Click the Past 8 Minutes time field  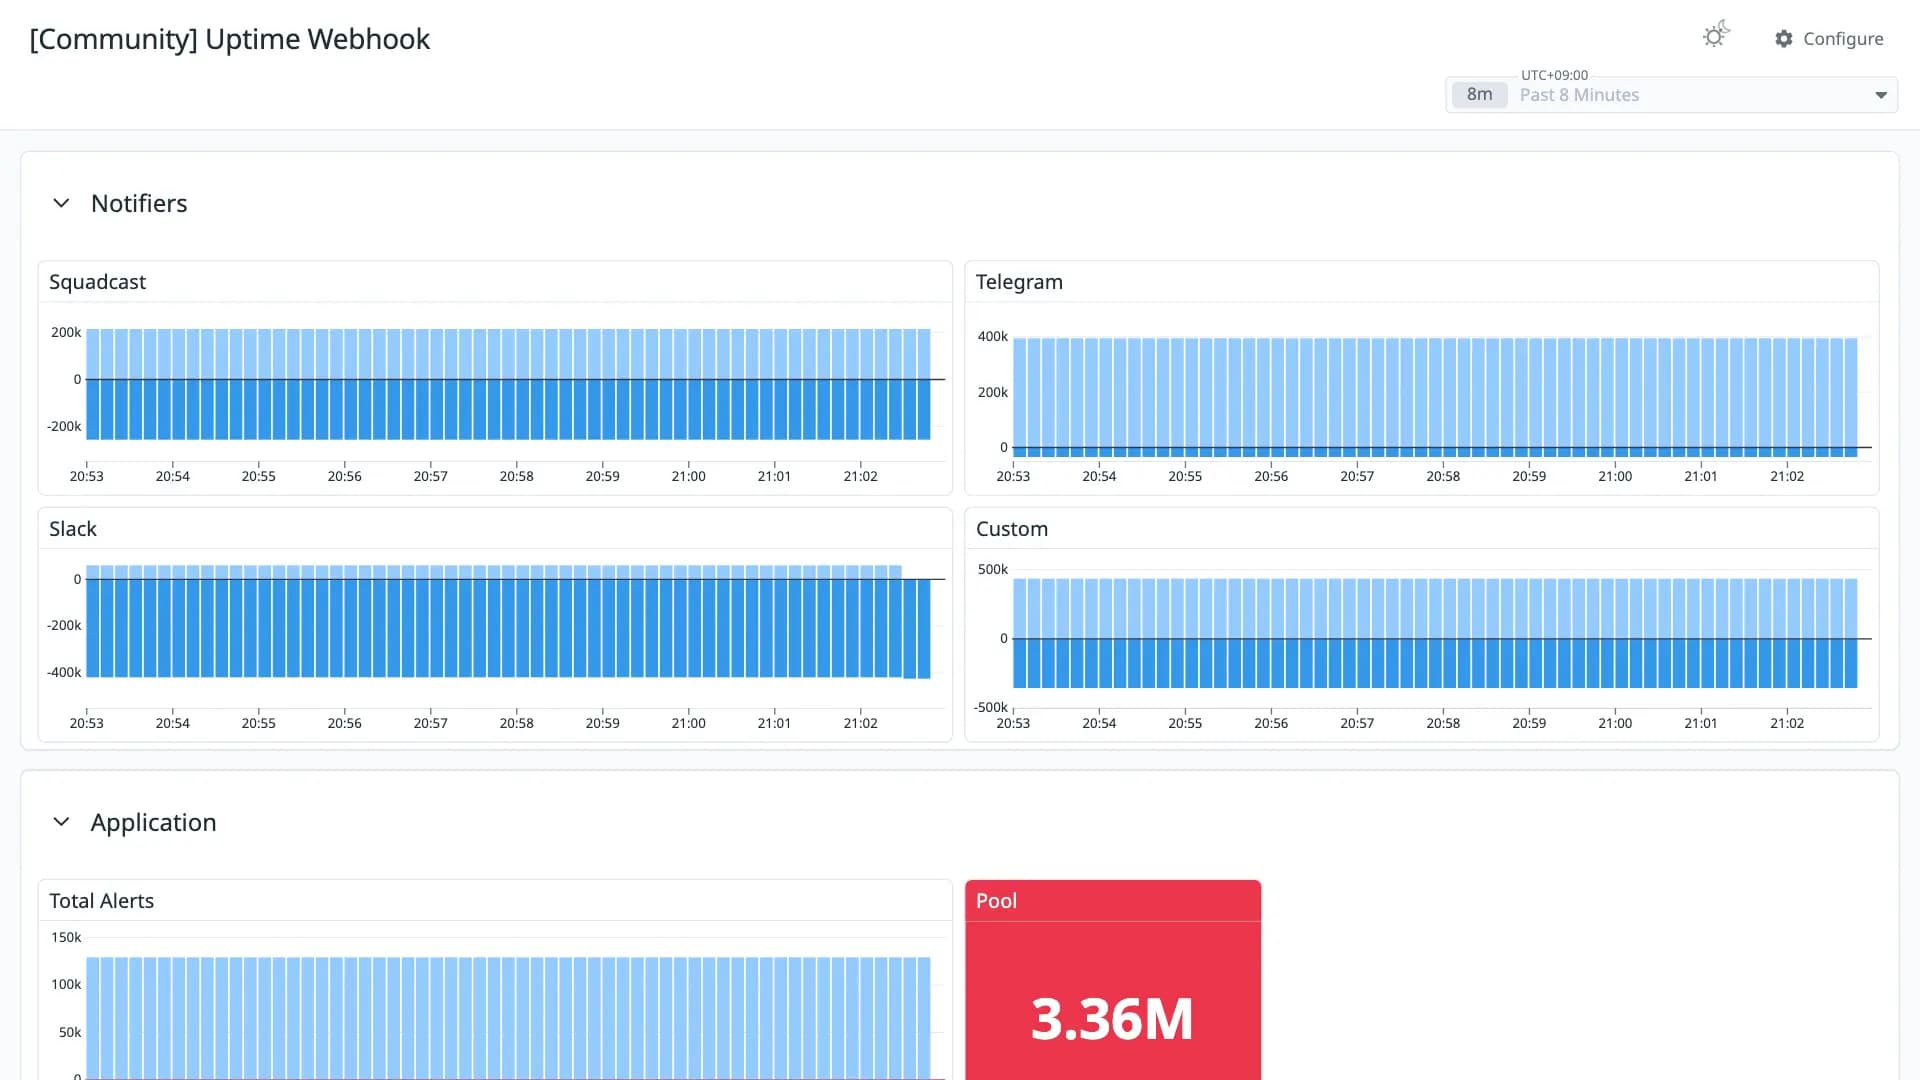pyautogui.click(x=1672, y=95)
